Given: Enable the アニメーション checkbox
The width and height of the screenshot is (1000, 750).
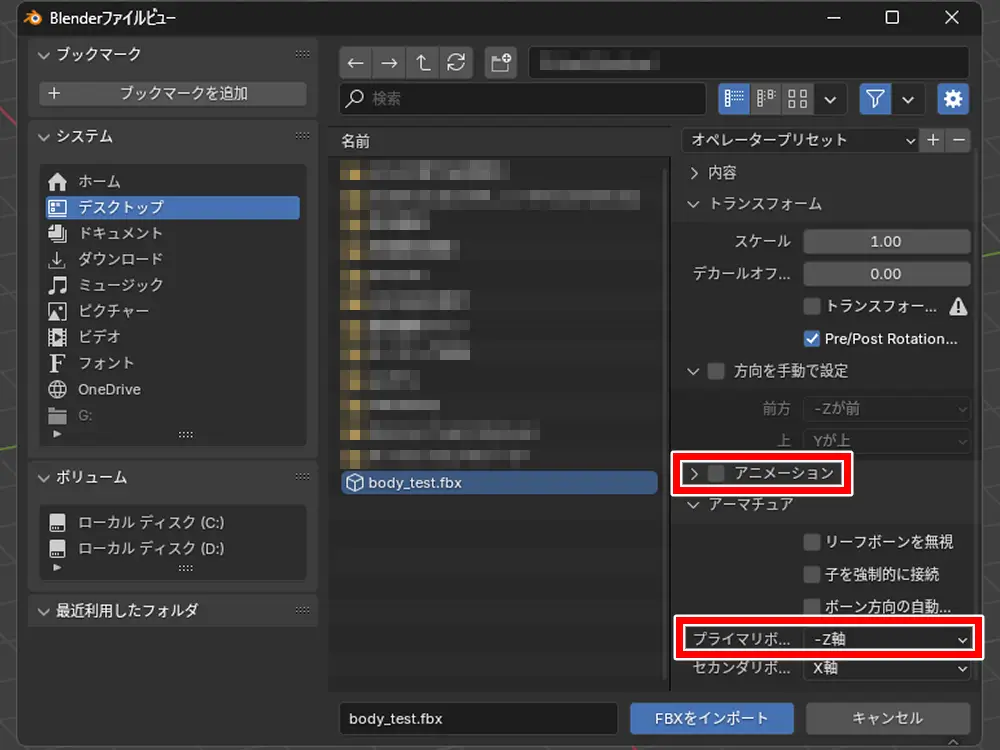Looking at the screenshot, I should click(x=716, y=473).
